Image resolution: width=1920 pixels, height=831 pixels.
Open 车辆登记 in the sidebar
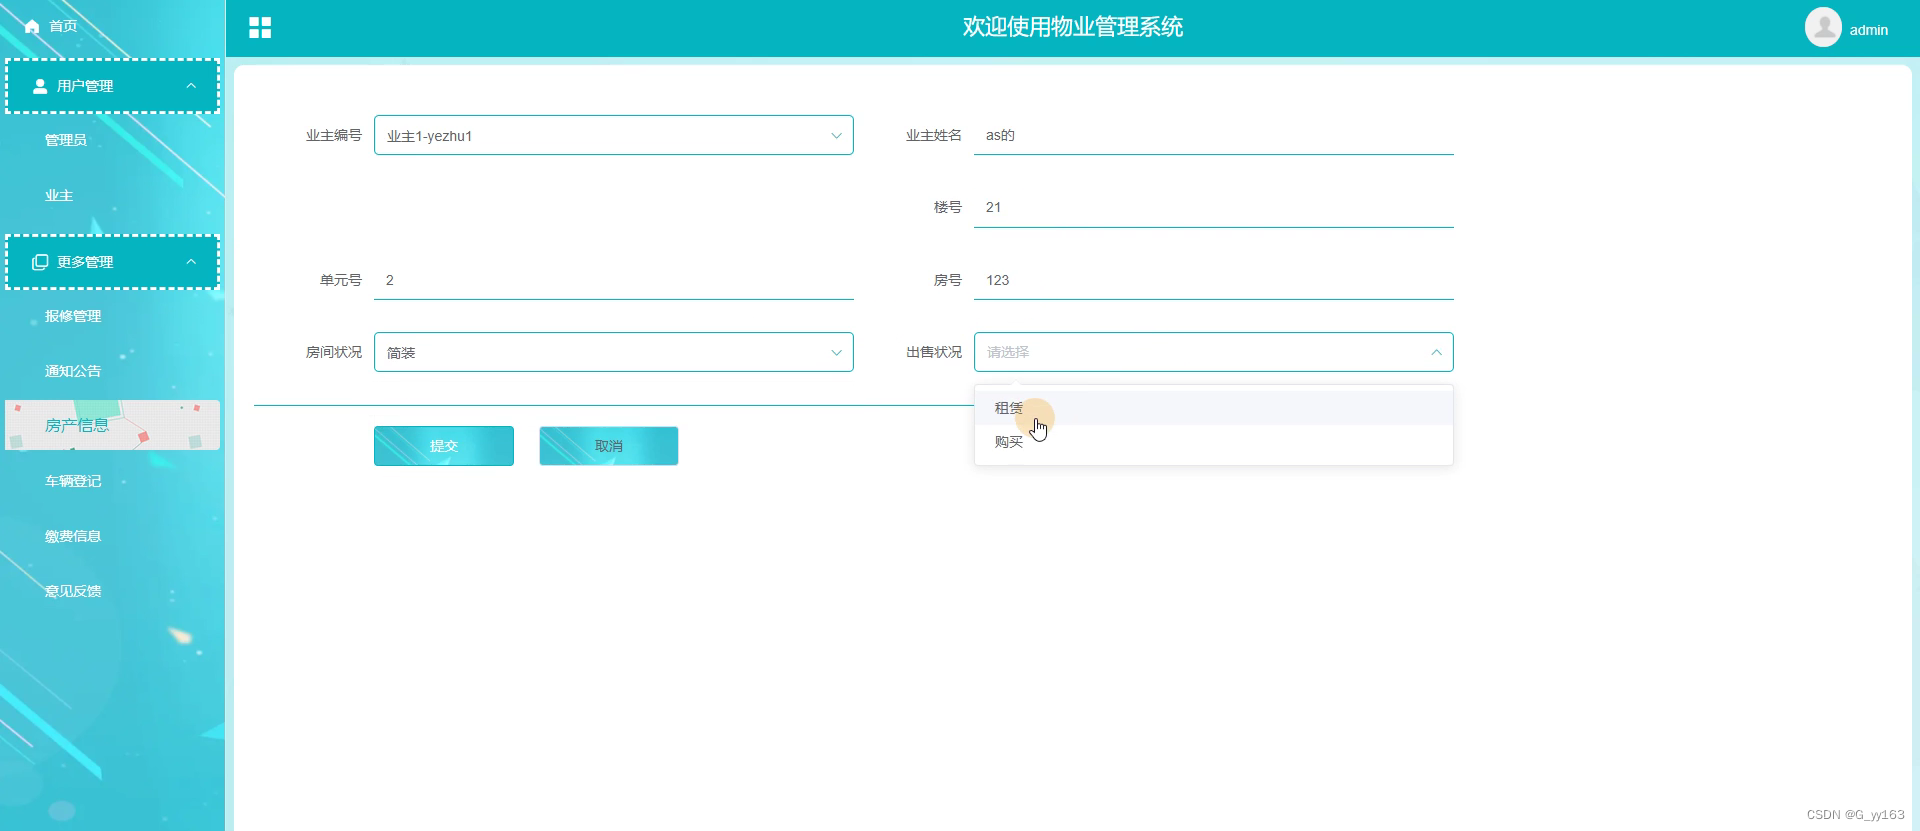[x=73, y=481]
